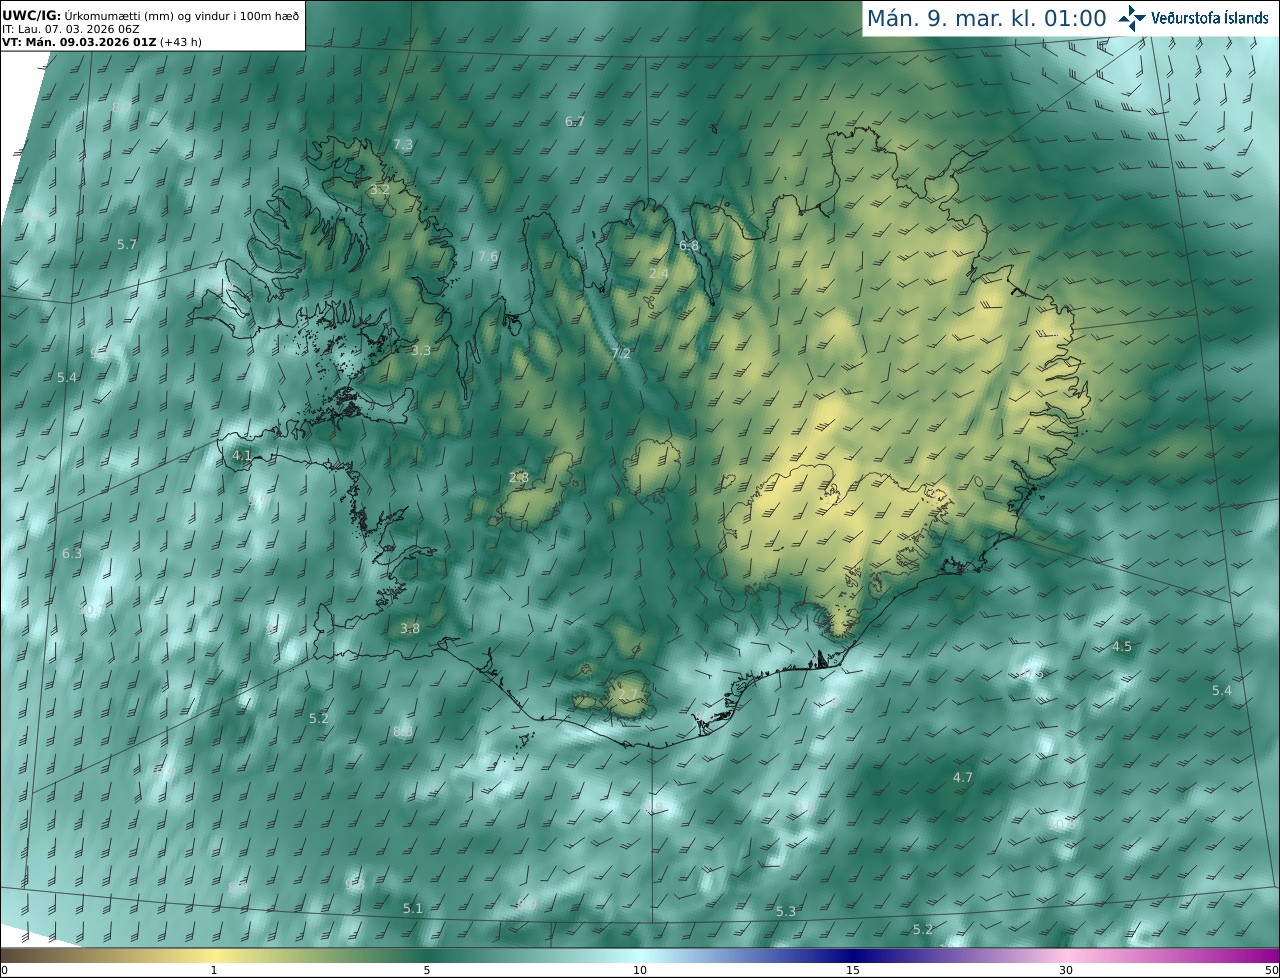Select the 'Mán. 9. mar. kl. 01:00' timestamp

tap(986, 18)
